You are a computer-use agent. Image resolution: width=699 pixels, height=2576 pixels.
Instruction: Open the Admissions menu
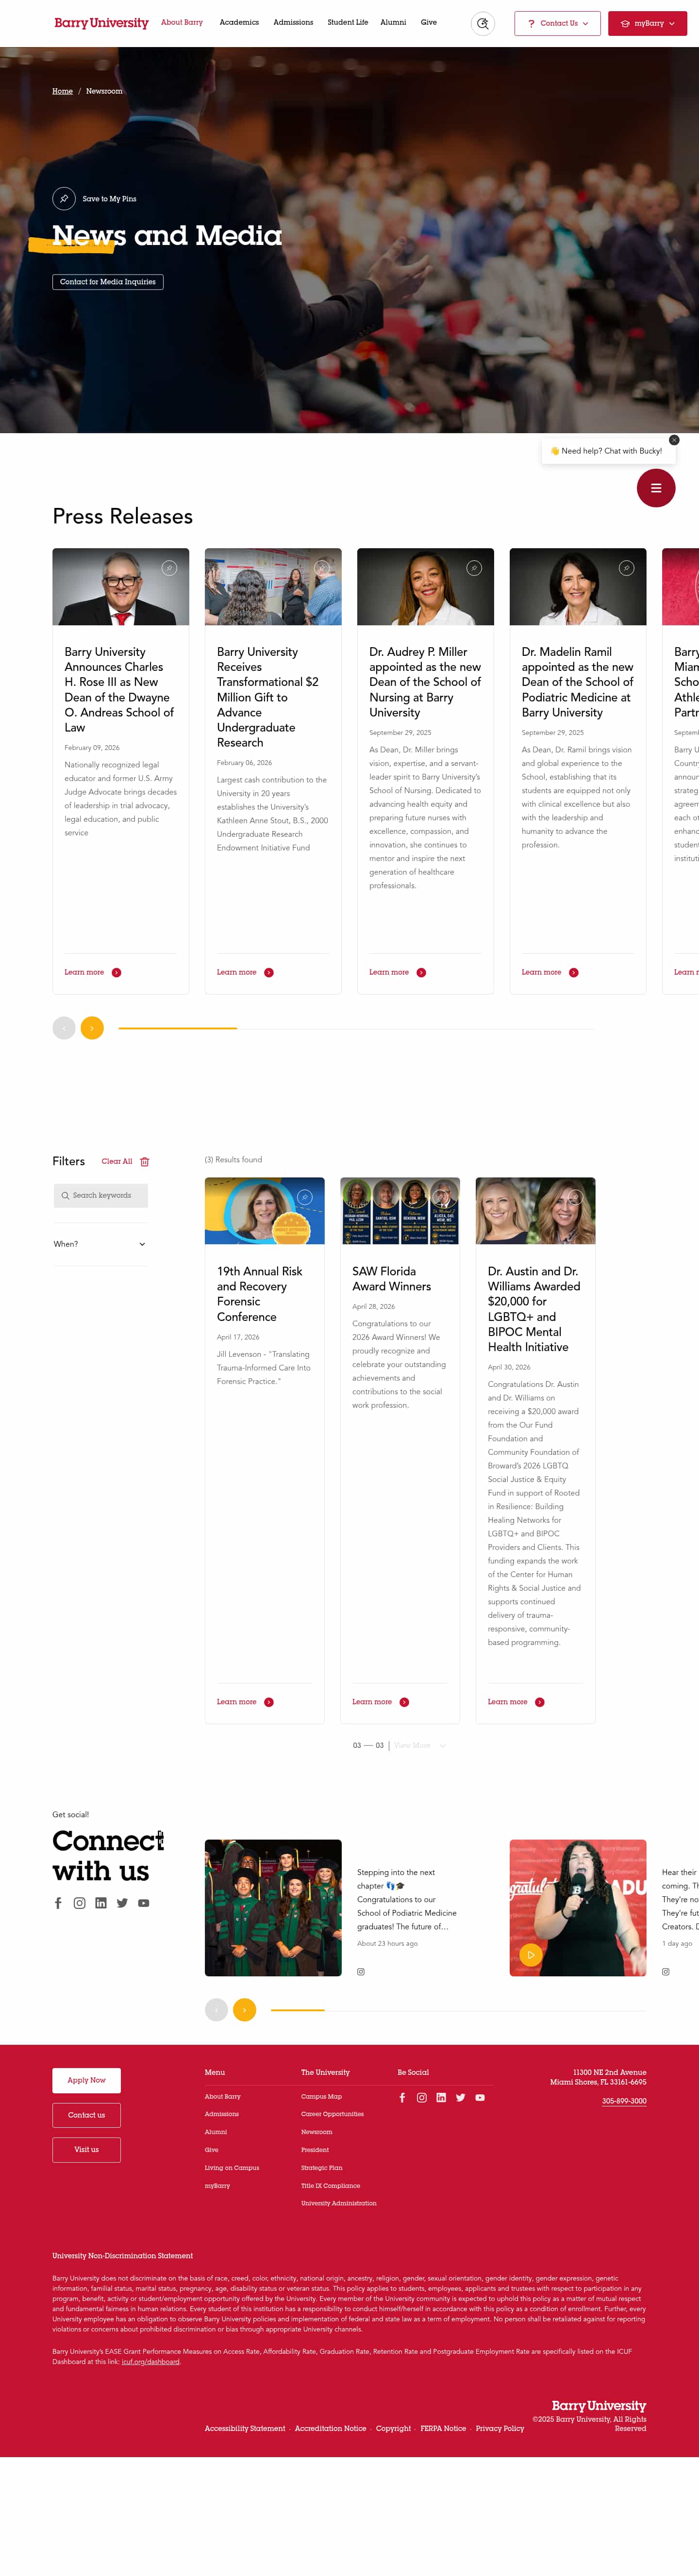293,22
